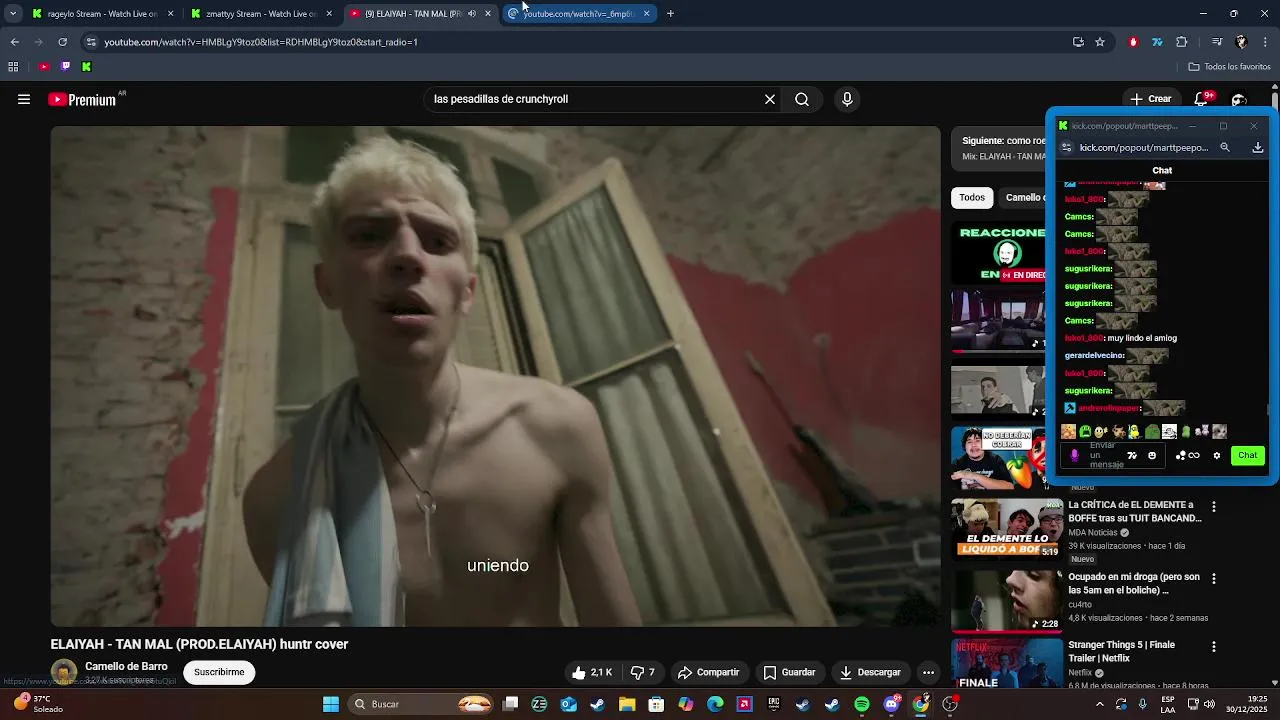The image size is (1280, 720).
Task: Dislike the video showing 7 dislikes
Action: 641,672
